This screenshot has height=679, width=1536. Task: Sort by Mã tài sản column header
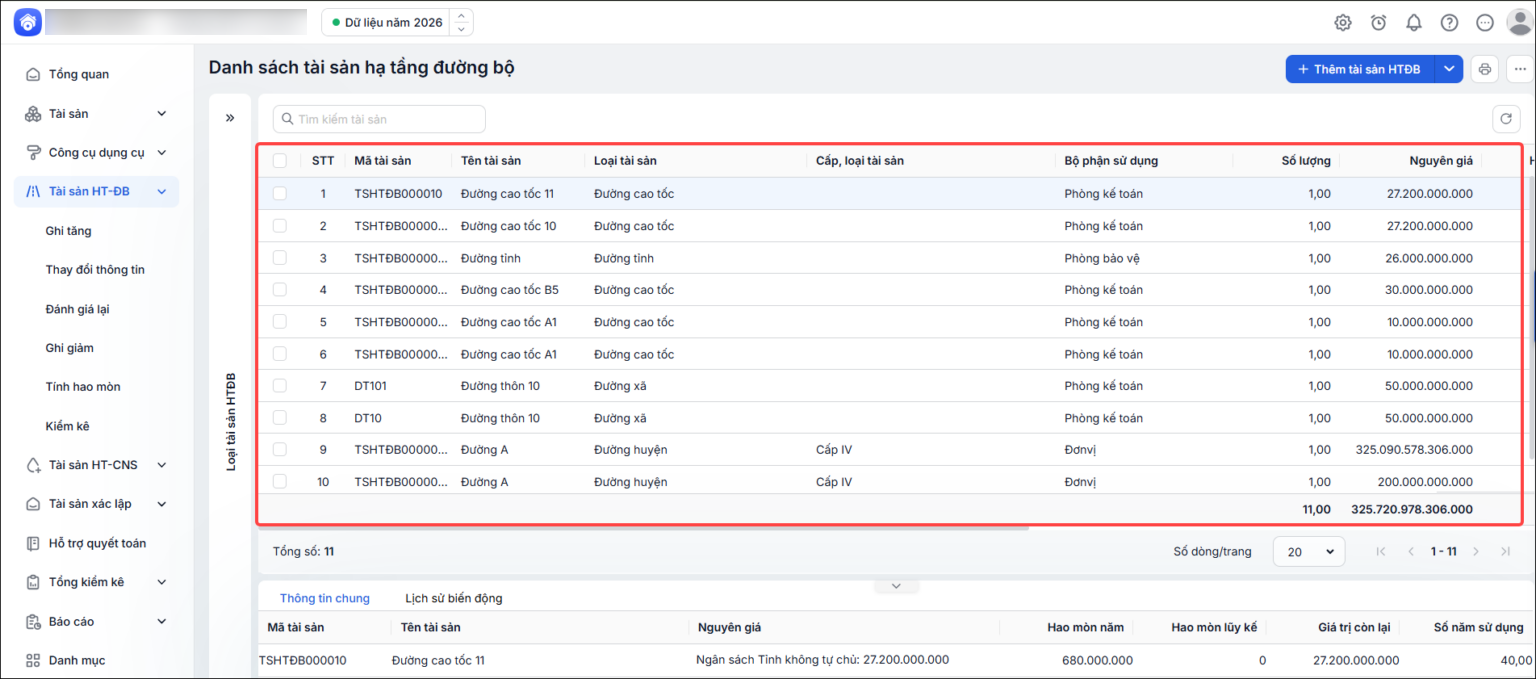coord(383,161)
